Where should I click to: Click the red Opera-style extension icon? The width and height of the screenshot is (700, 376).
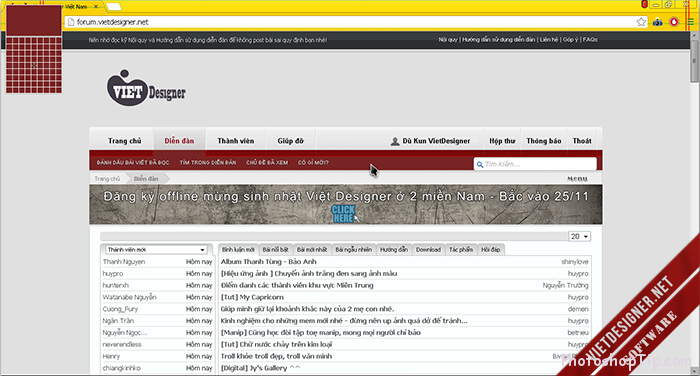coord(674,22)
